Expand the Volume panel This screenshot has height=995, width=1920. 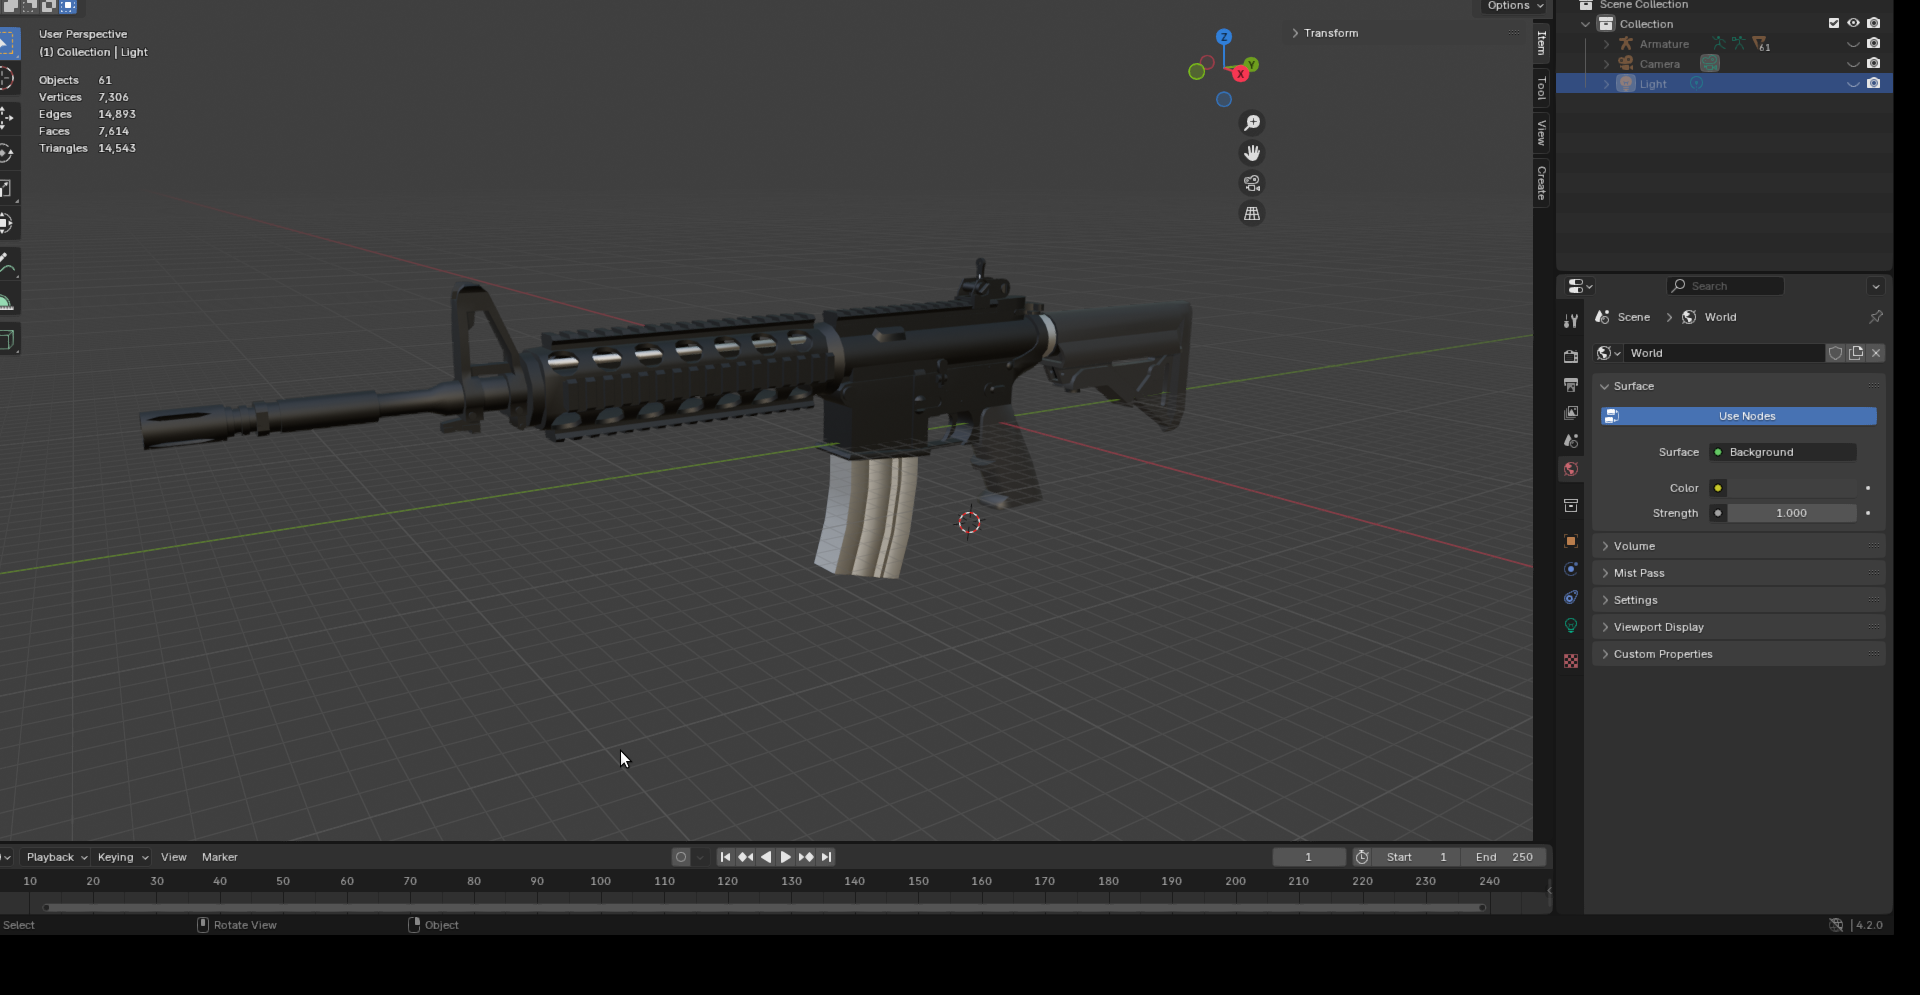1738,546
